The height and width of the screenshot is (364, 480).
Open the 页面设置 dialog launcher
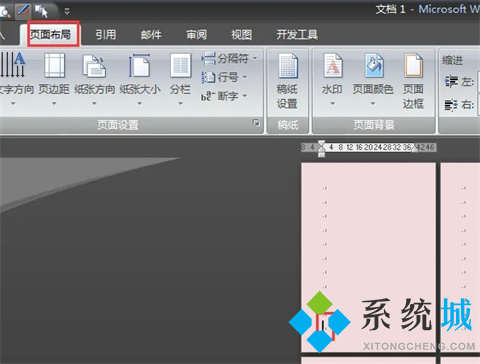(x=256, y=123)
